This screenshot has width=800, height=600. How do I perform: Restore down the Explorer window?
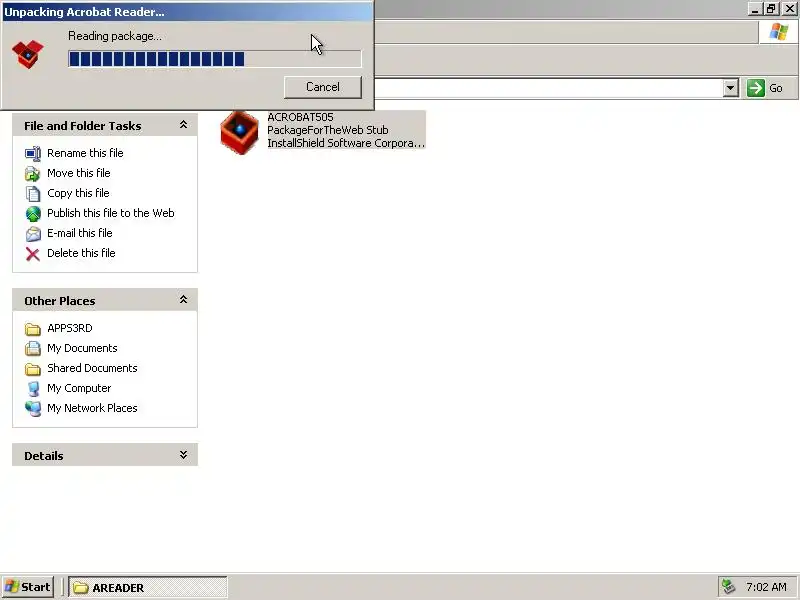click(771, 9)
